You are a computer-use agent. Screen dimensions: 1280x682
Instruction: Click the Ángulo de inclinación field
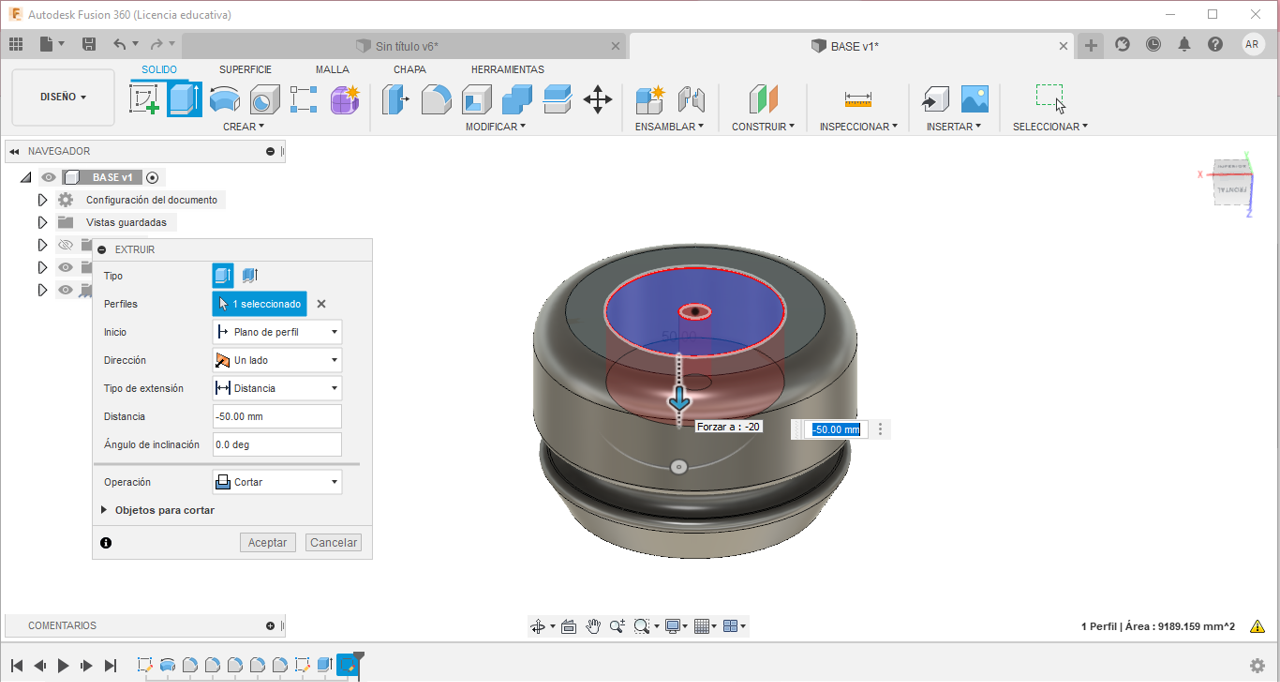(277, 444)
